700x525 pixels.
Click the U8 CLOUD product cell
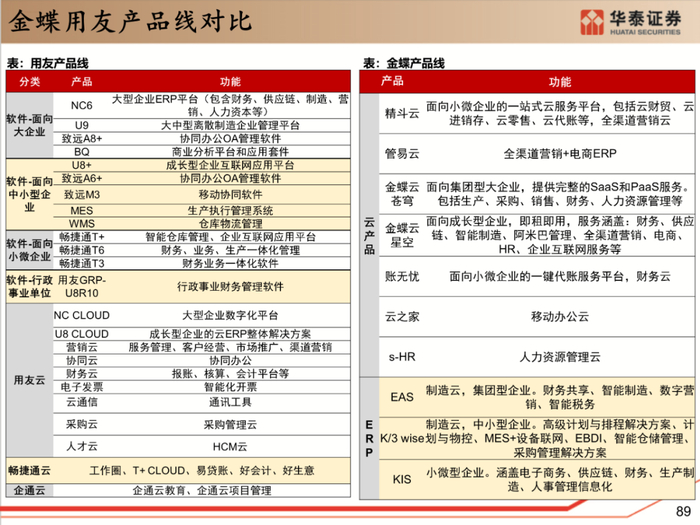coord(82,334)
